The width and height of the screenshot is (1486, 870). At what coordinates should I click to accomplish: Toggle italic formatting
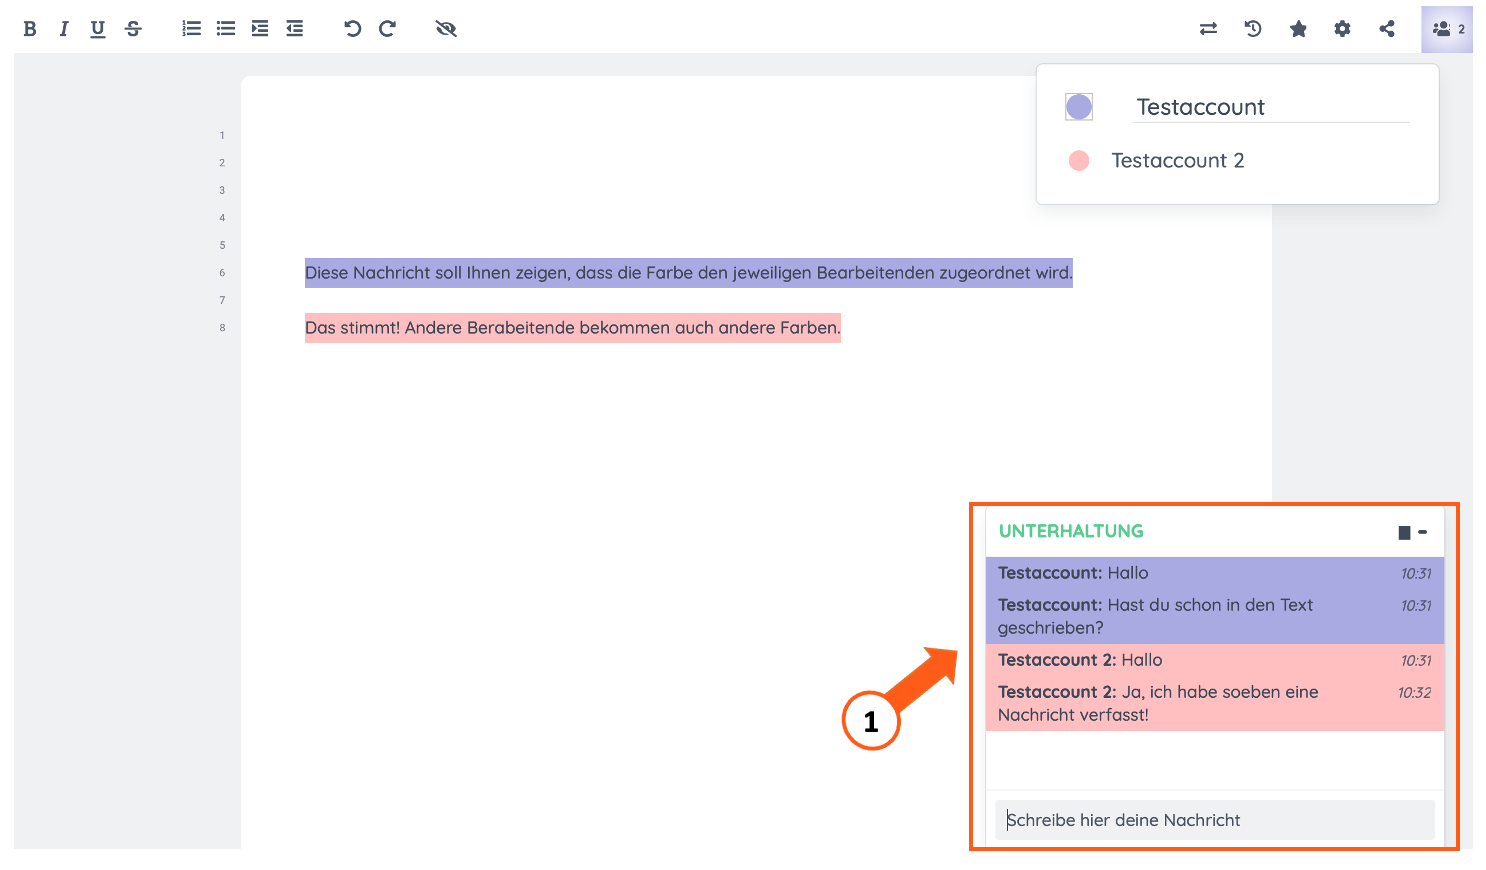point(64,29)
